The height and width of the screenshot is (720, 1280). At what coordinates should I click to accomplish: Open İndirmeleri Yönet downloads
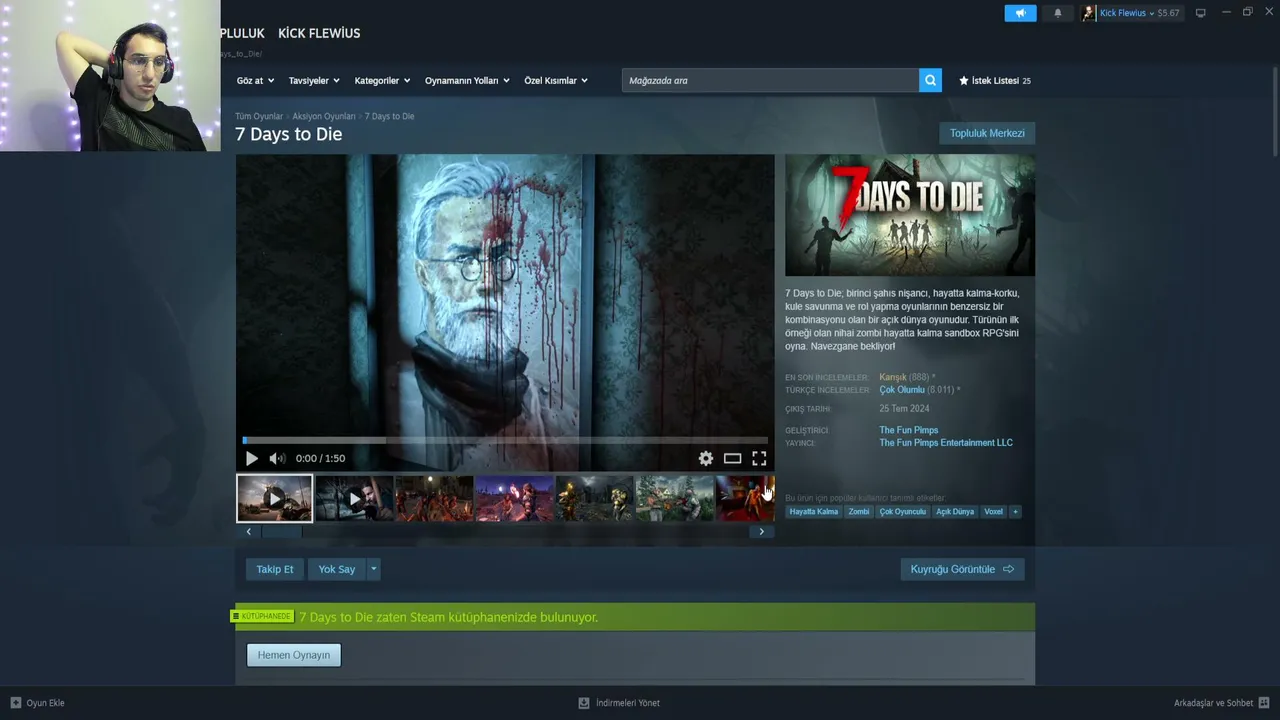pyautogui.click(x=619, y=703)
